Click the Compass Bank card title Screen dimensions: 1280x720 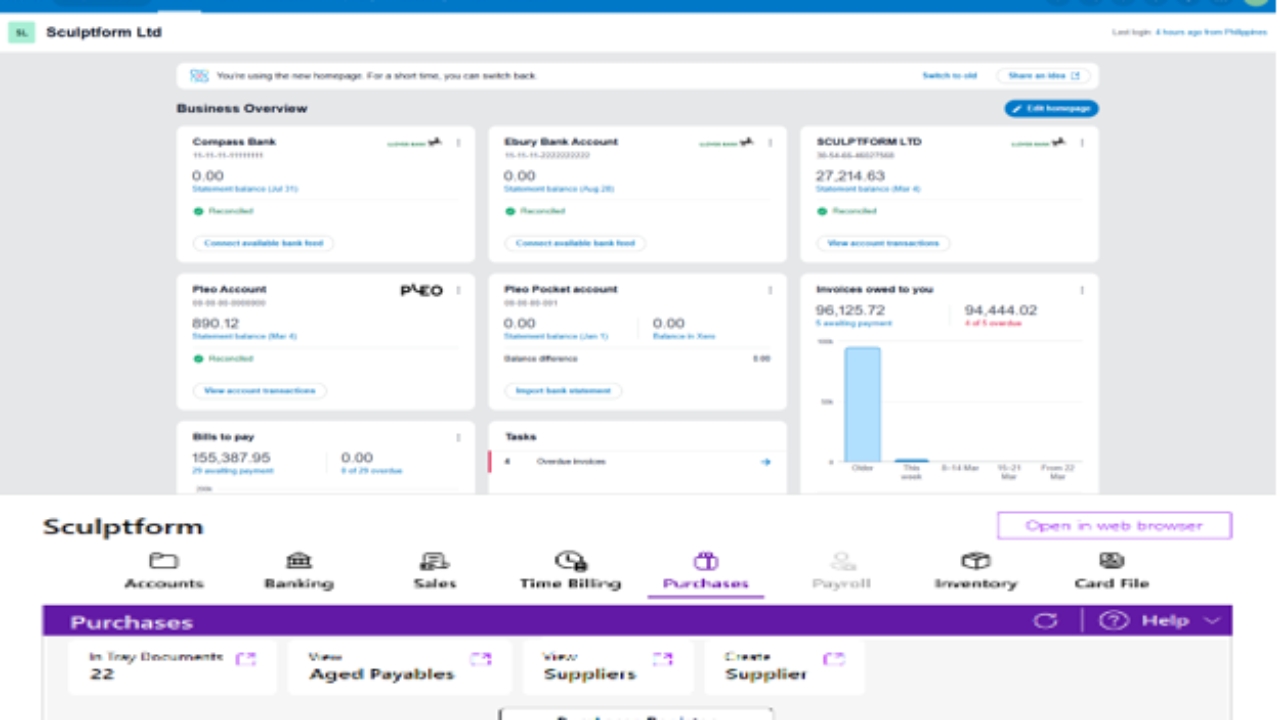tap(234, 142)
